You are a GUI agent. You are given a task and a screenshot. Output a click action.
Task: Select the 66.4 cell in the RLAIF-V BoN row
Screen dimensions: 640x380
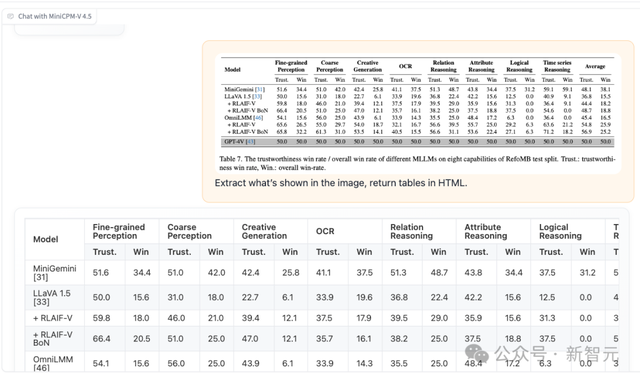coord(101,339)
